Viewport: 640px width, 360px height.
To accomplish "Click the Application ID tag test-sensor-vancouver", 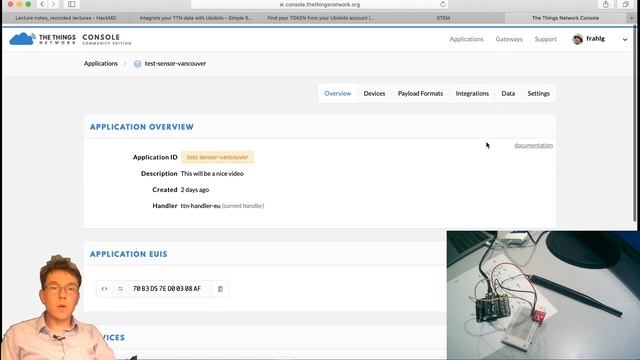I will 218,157.
